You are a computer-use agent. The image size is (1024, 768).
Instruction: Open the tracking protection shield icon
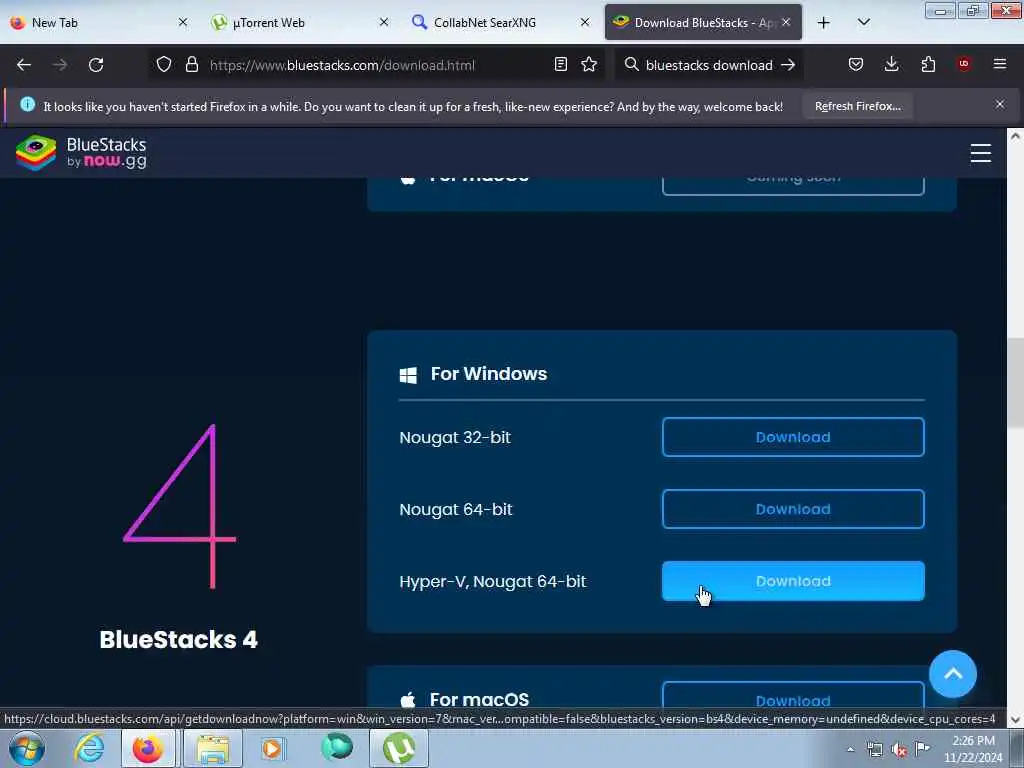(164, 64)
